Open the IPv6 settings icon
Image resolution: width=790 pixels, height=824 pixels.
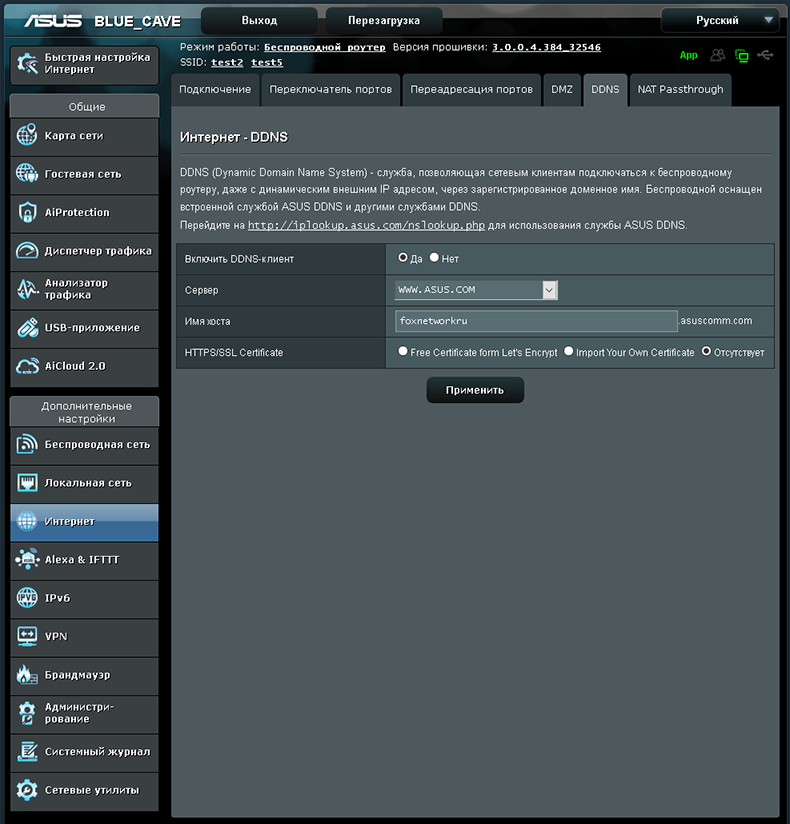[27, 598]
